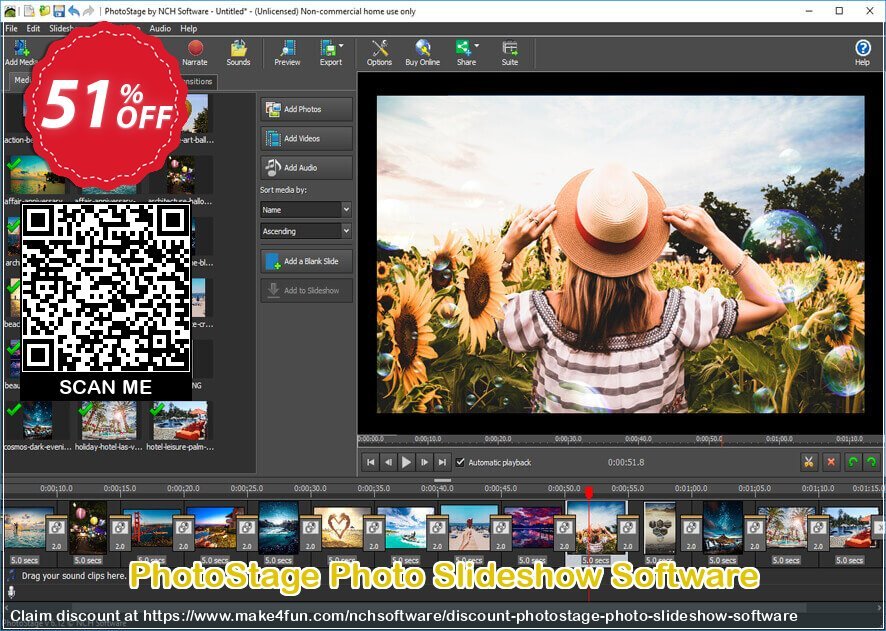Click the preview time ruler at 0:00:30.0
886x631 pixels.
tap(568, 439)
